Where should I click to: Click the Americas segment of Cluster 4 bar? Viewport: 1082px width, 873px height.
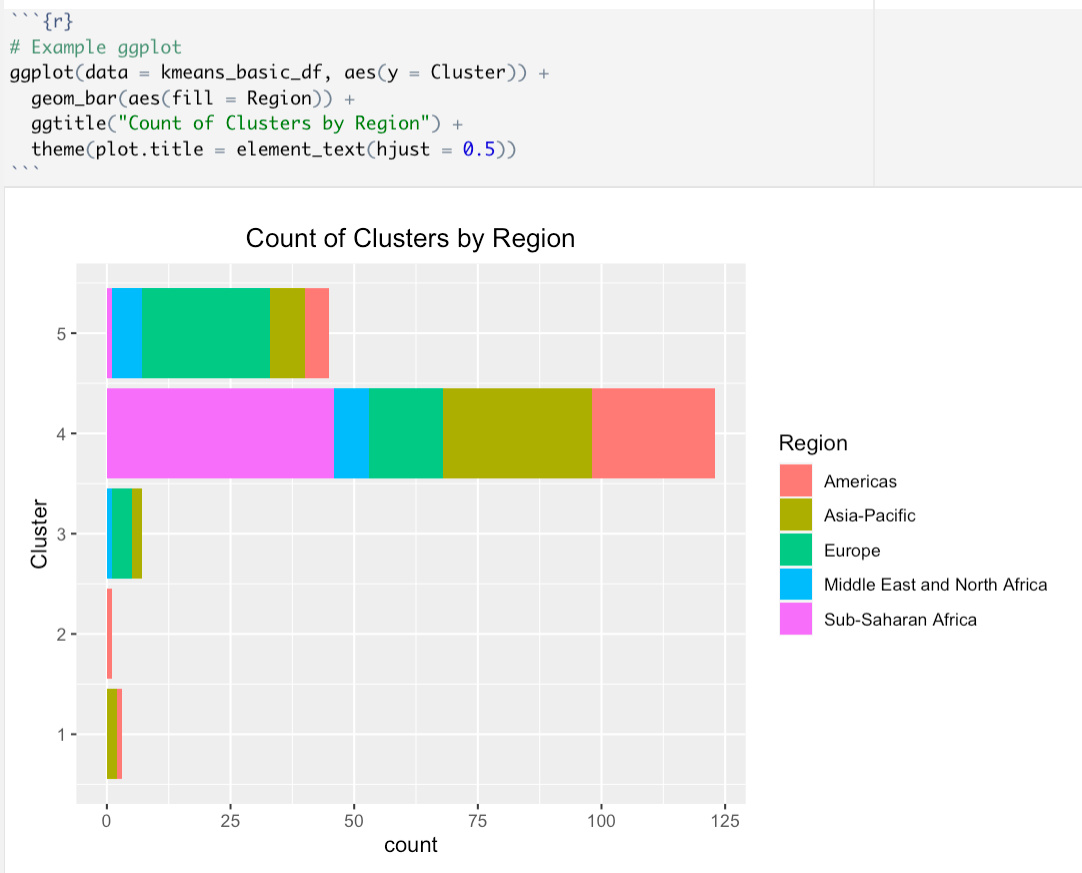click(x=653, y=434)
